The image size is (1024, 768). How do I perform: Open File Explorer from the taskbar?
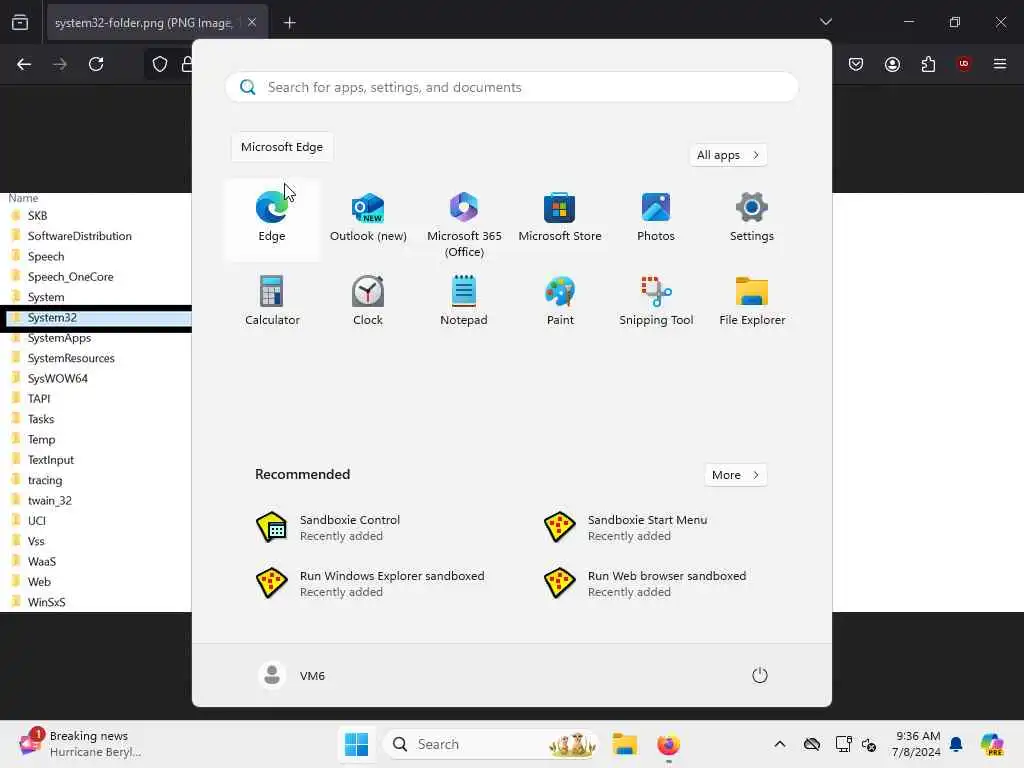(624, 744)
